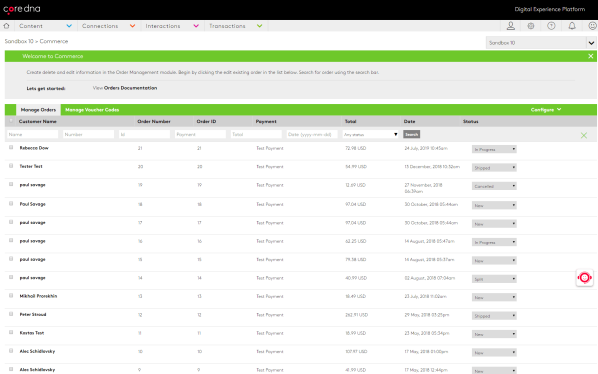Click the Number filter input field
The width and height of the screenshot is (598, 374).
tap(88, 134)
